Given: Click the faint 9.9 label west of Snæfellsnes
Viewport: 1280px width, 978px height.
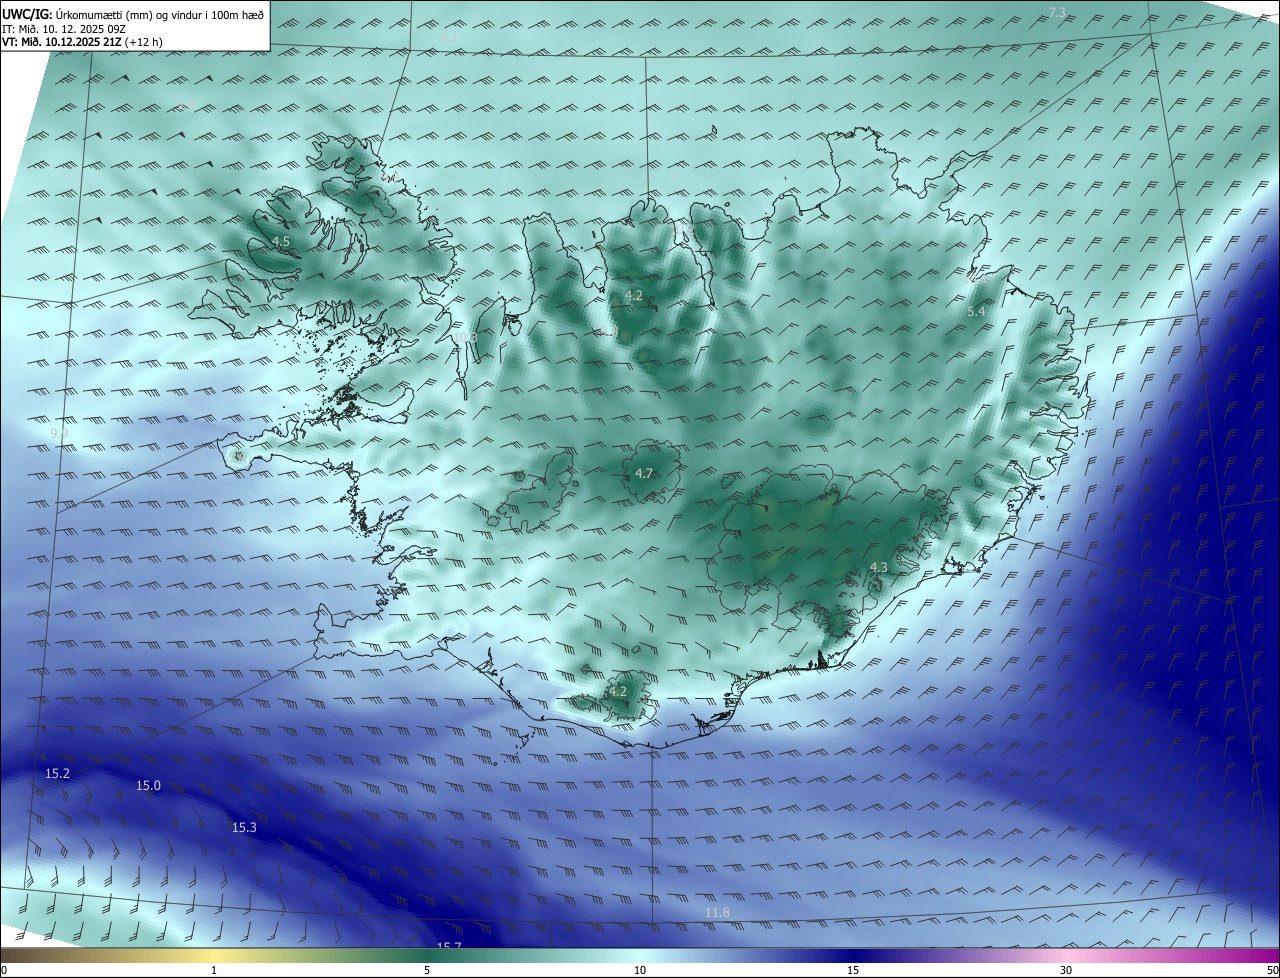Looking at the screenshot, I should [59, 433].
